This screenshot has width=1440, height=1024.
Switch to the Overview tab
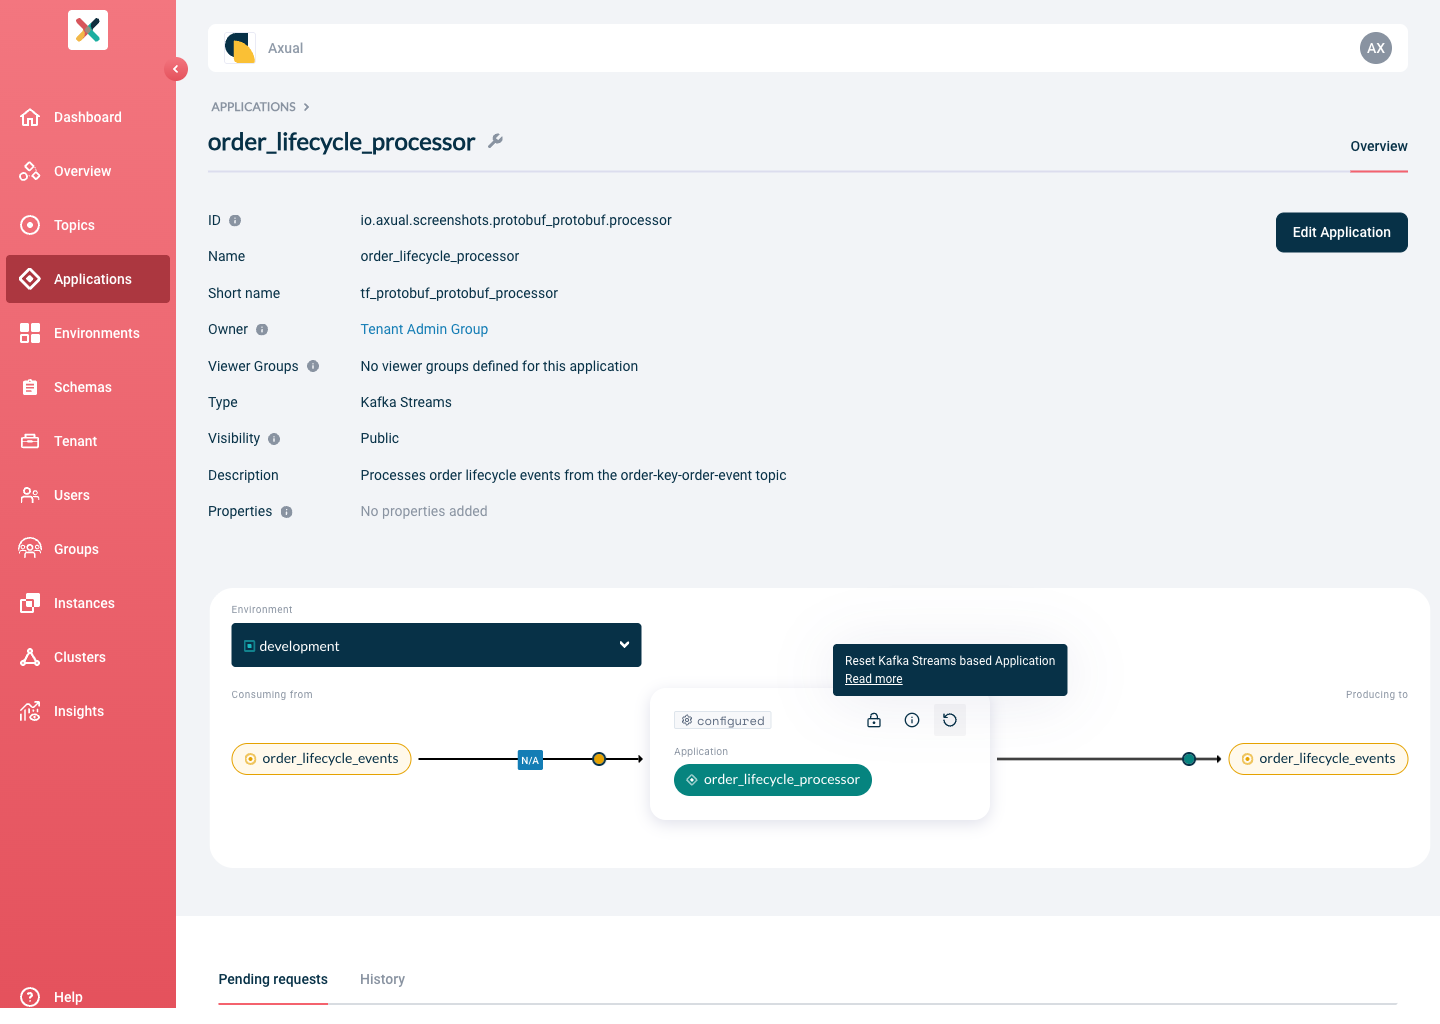(1379, 147)
